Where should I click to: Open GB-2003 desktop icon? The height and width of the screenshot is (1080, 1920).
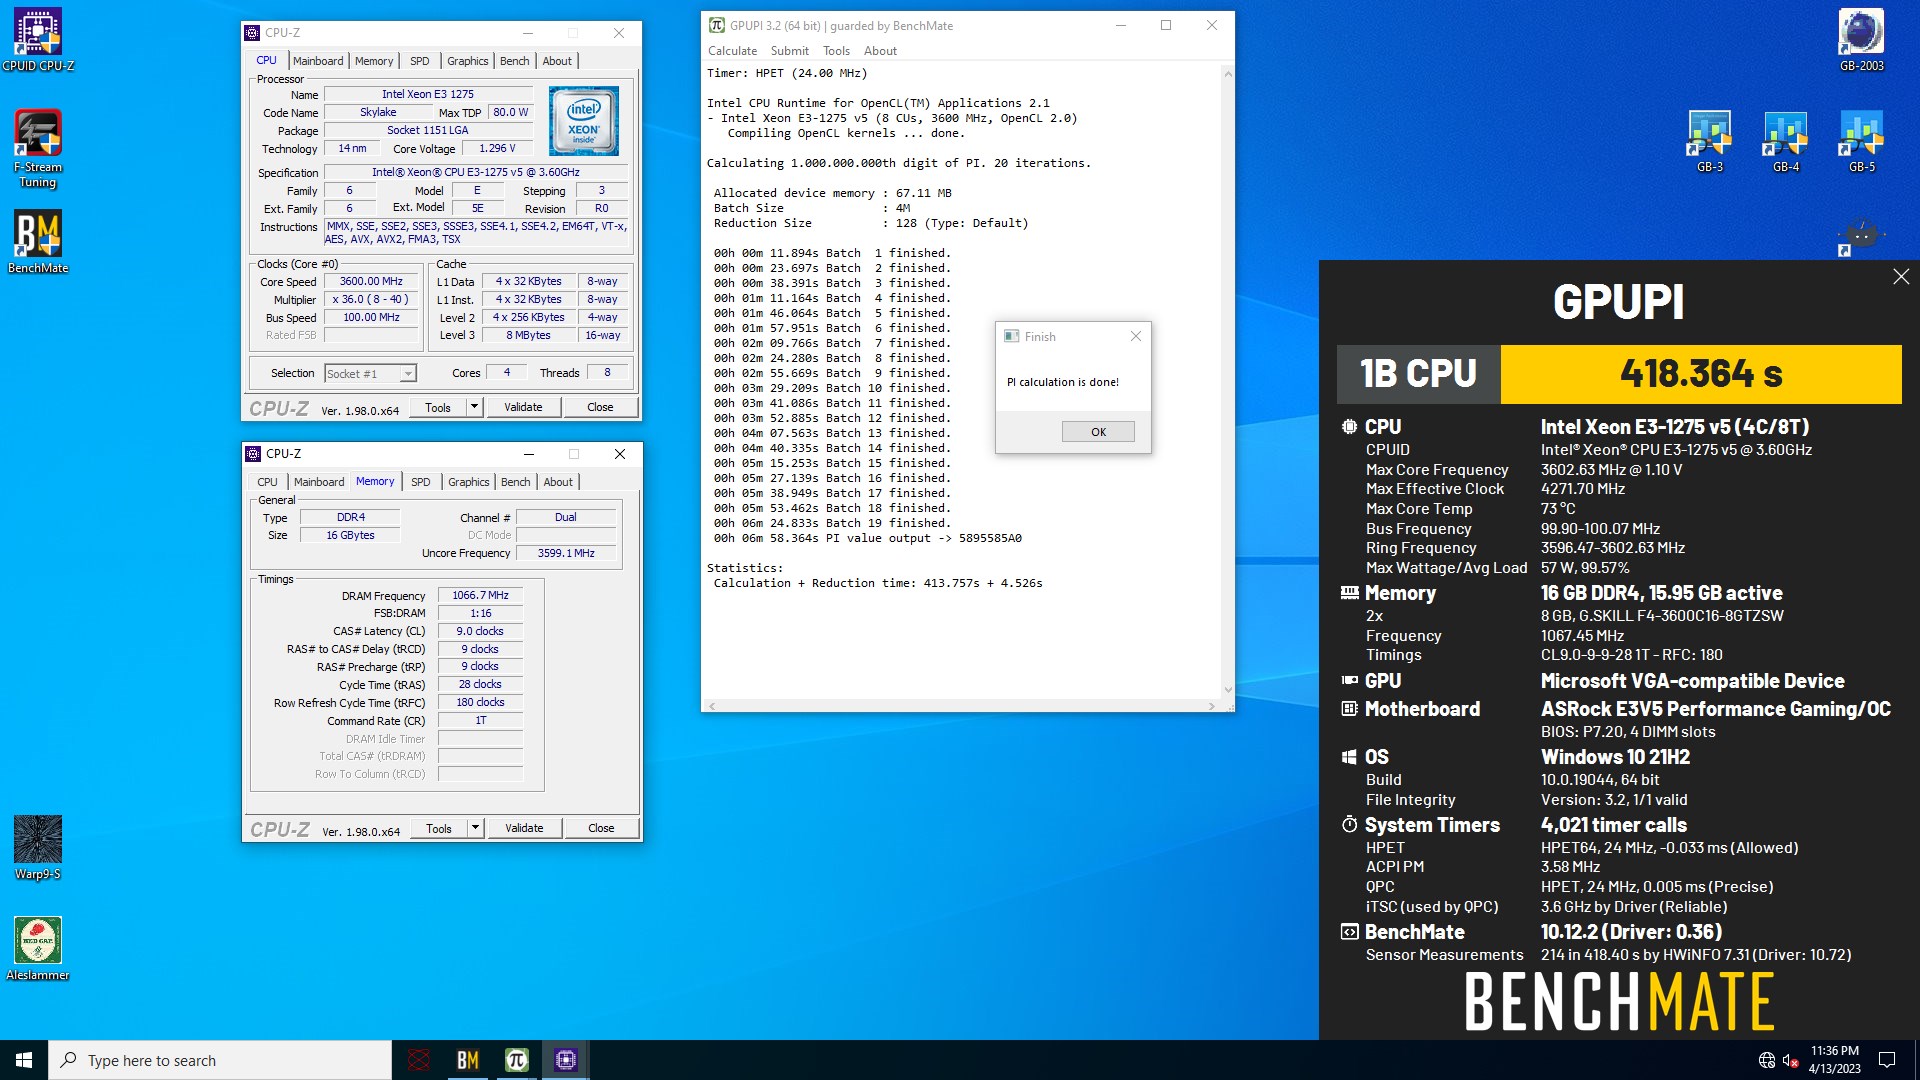pyautogui.click(x=1861, y=40)
